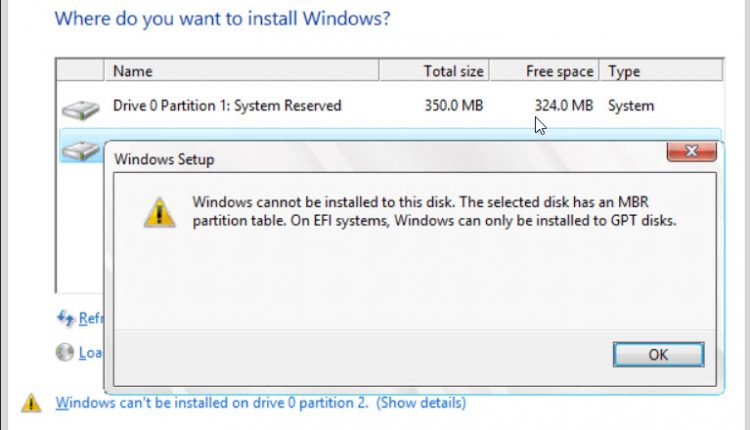Select the second partition's disk icon
Image resolution: width=750 pixels, height=430 pixels.
tap(80, 150)
